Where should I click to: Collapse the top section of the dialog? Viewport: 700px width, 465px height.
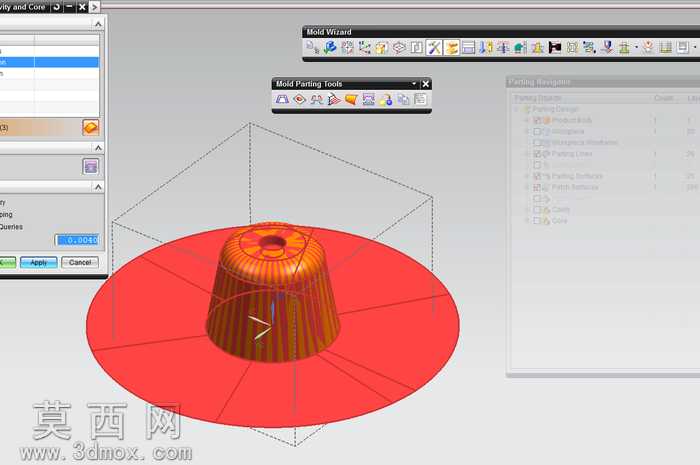coord(98,24)
